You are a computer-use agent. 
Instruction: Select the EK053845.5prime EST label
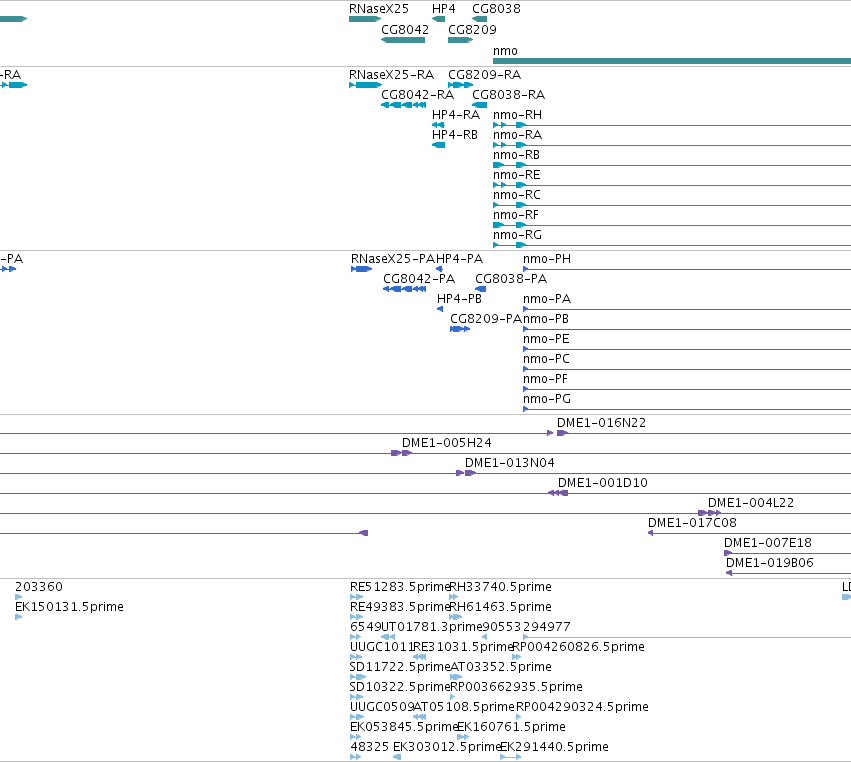click(x=404, y=727)
